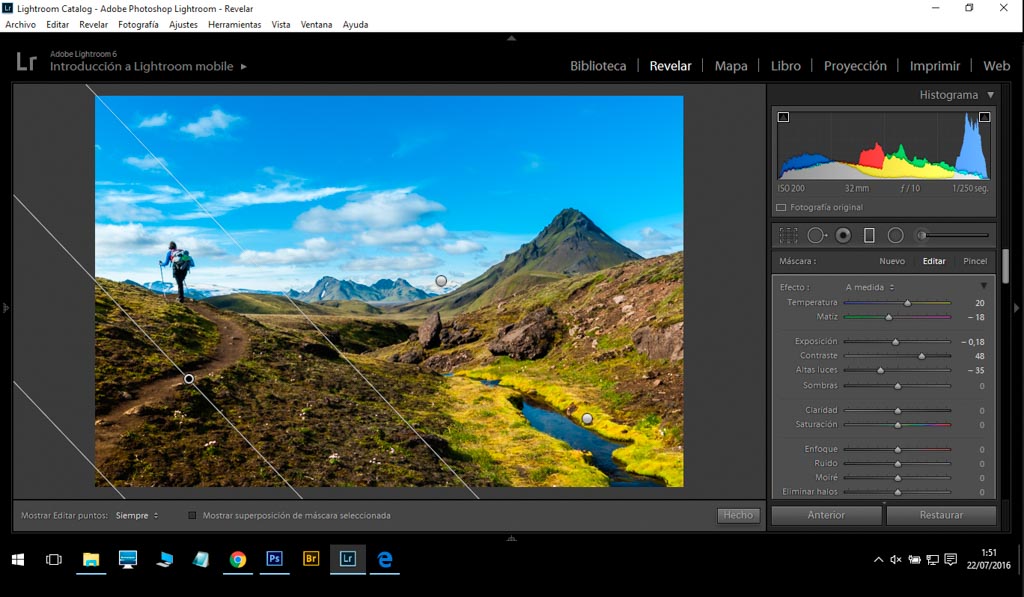The image size is (1024, 597).
Task: Select the Radial Filter tool
Action: 895,235
